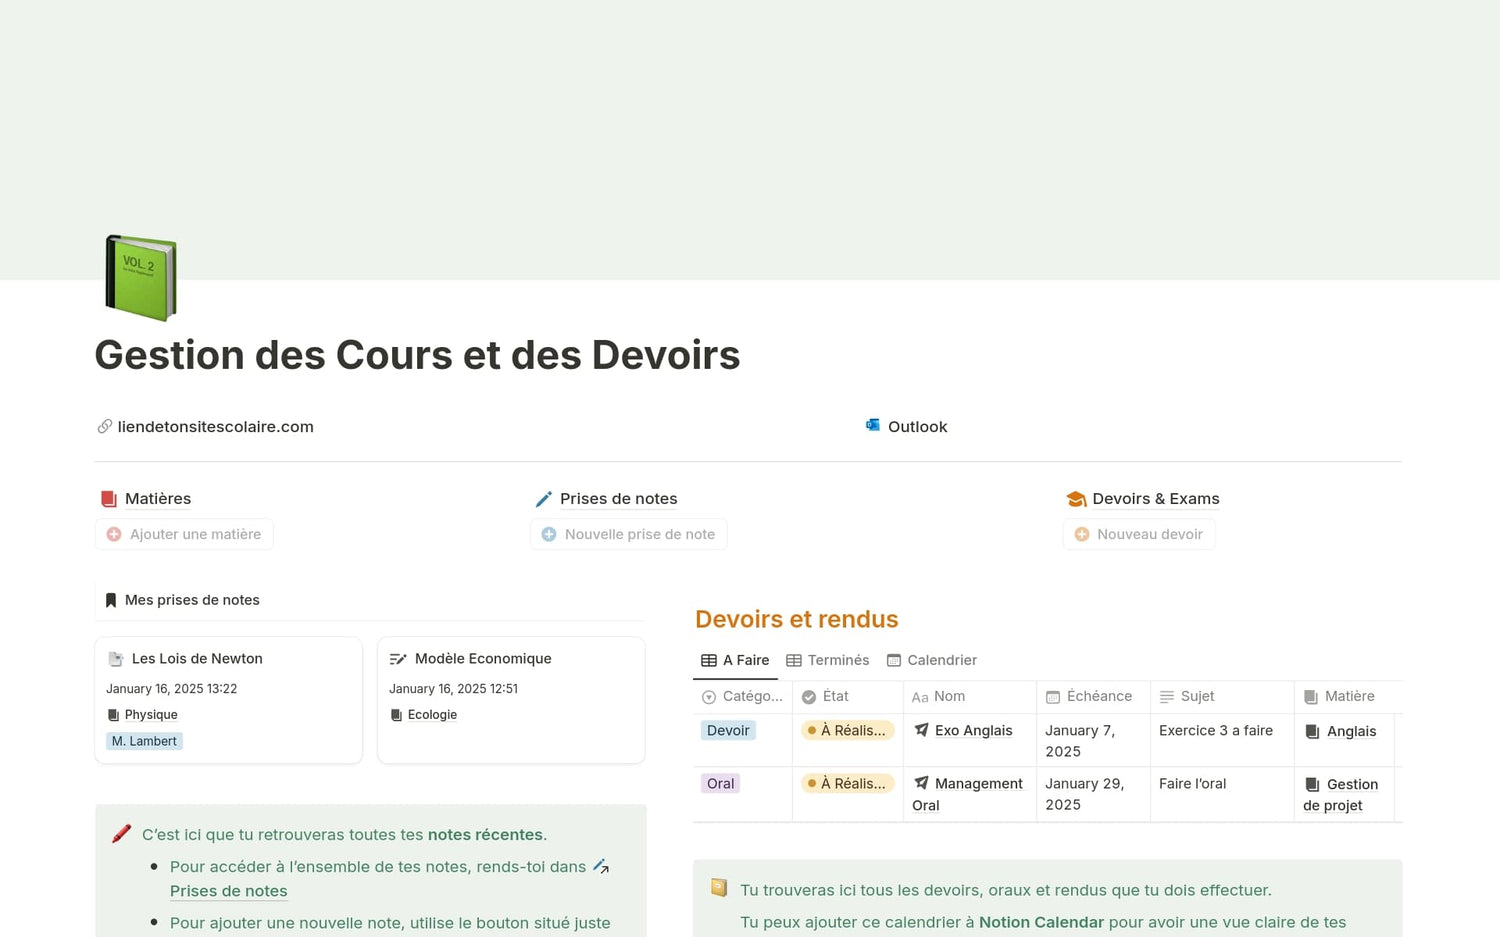
Task: Click the graduation cap Devoirs & Exams icon
Action: [x=1076, y=499]
